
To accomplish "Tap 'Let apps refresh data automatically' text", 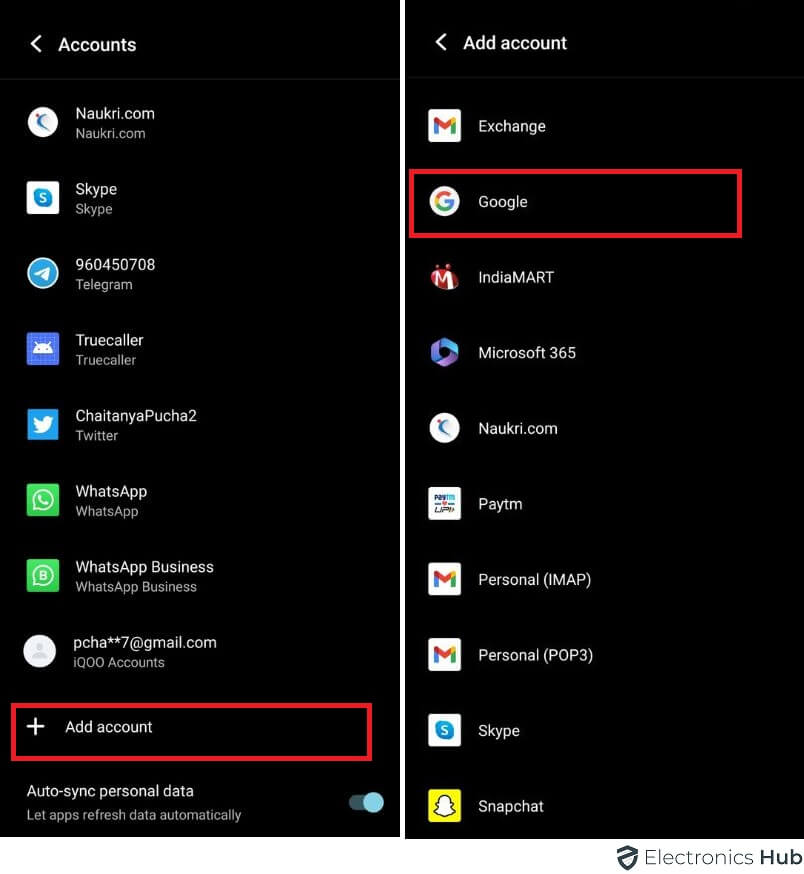I will (134, 815).
